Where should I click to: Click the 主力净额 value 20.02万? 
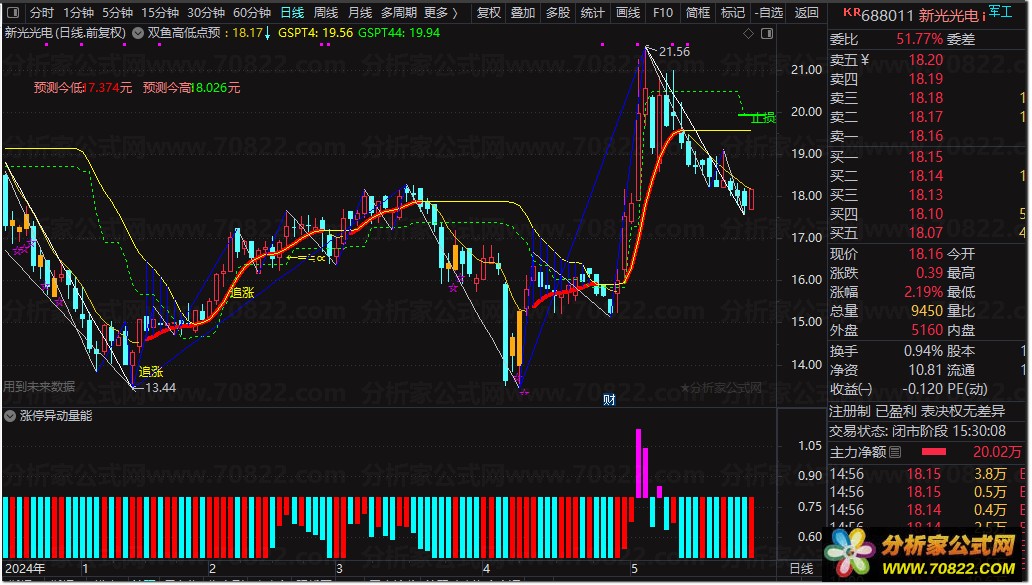(x=997, y=452)
